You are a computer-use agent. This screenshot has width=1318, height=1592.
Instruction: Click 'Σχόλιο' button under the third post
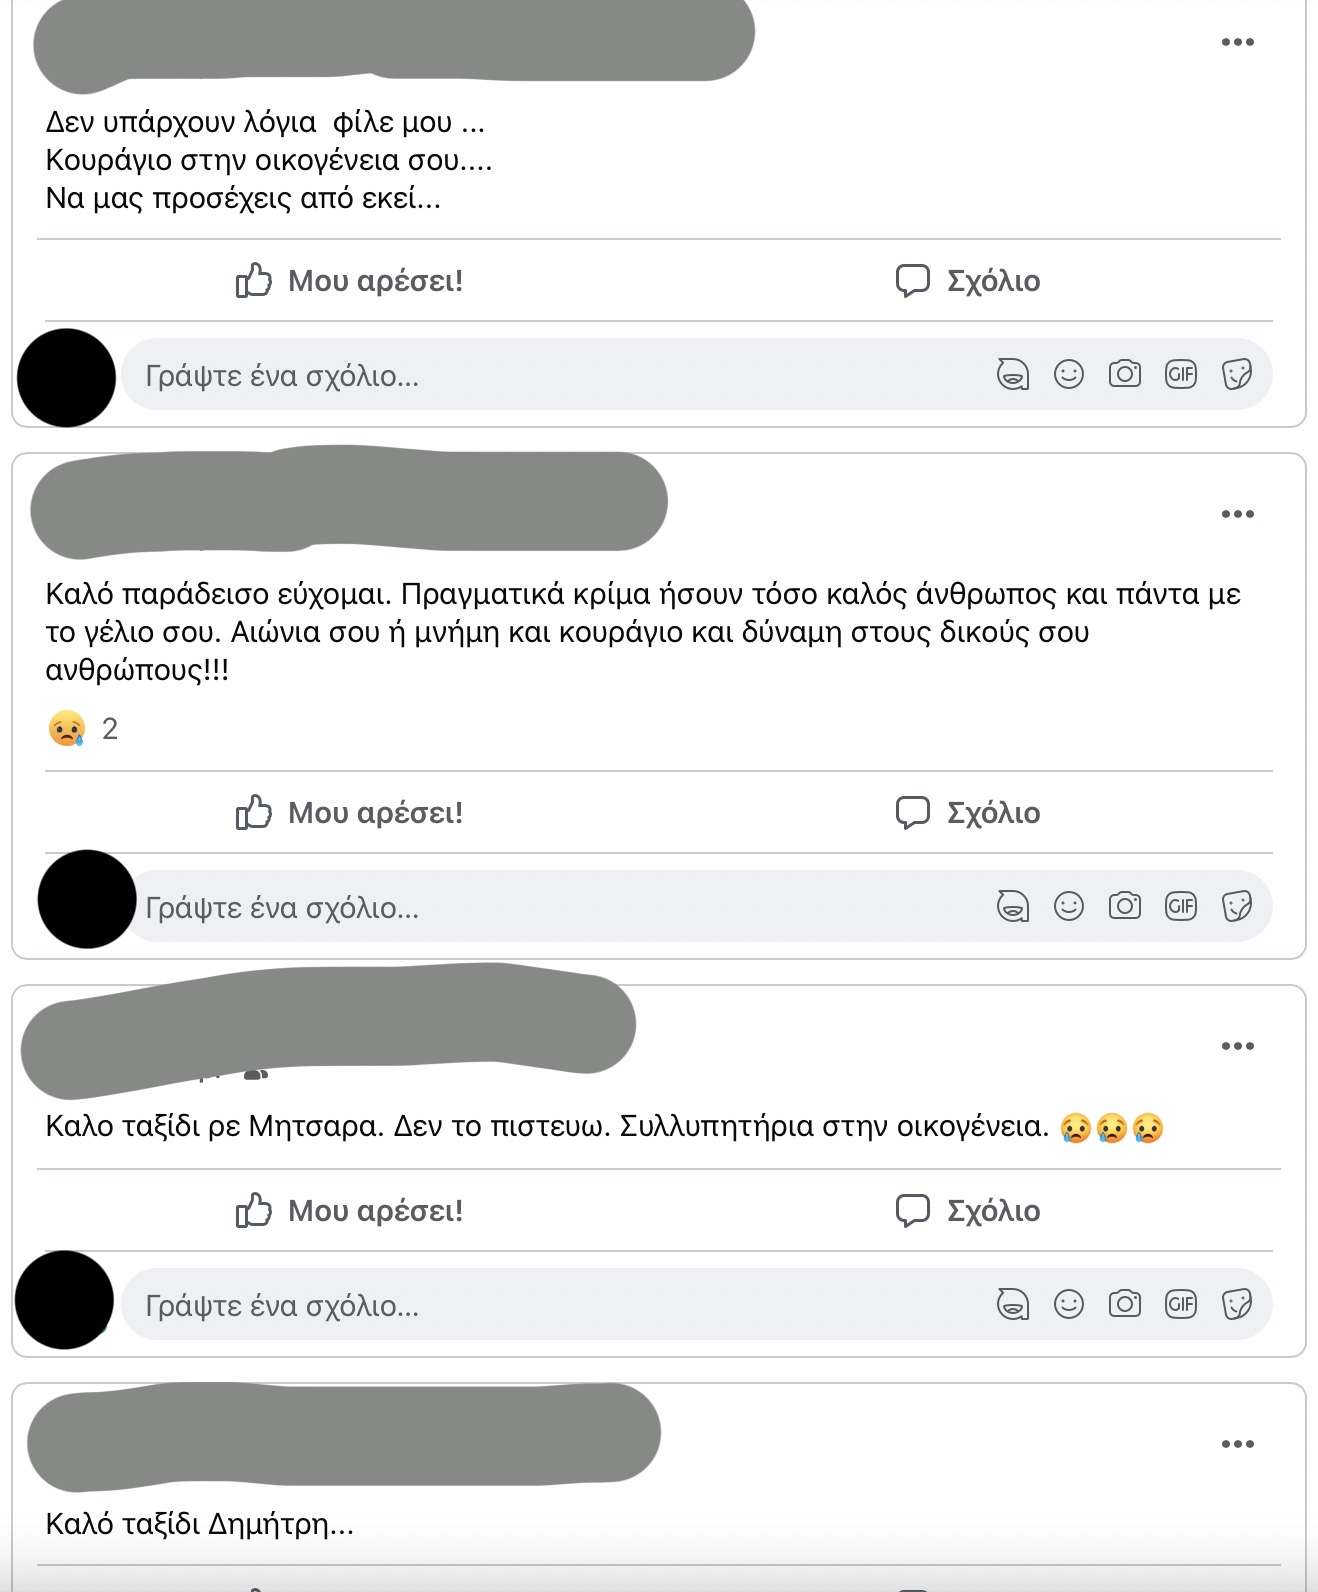coord(968,1211)
